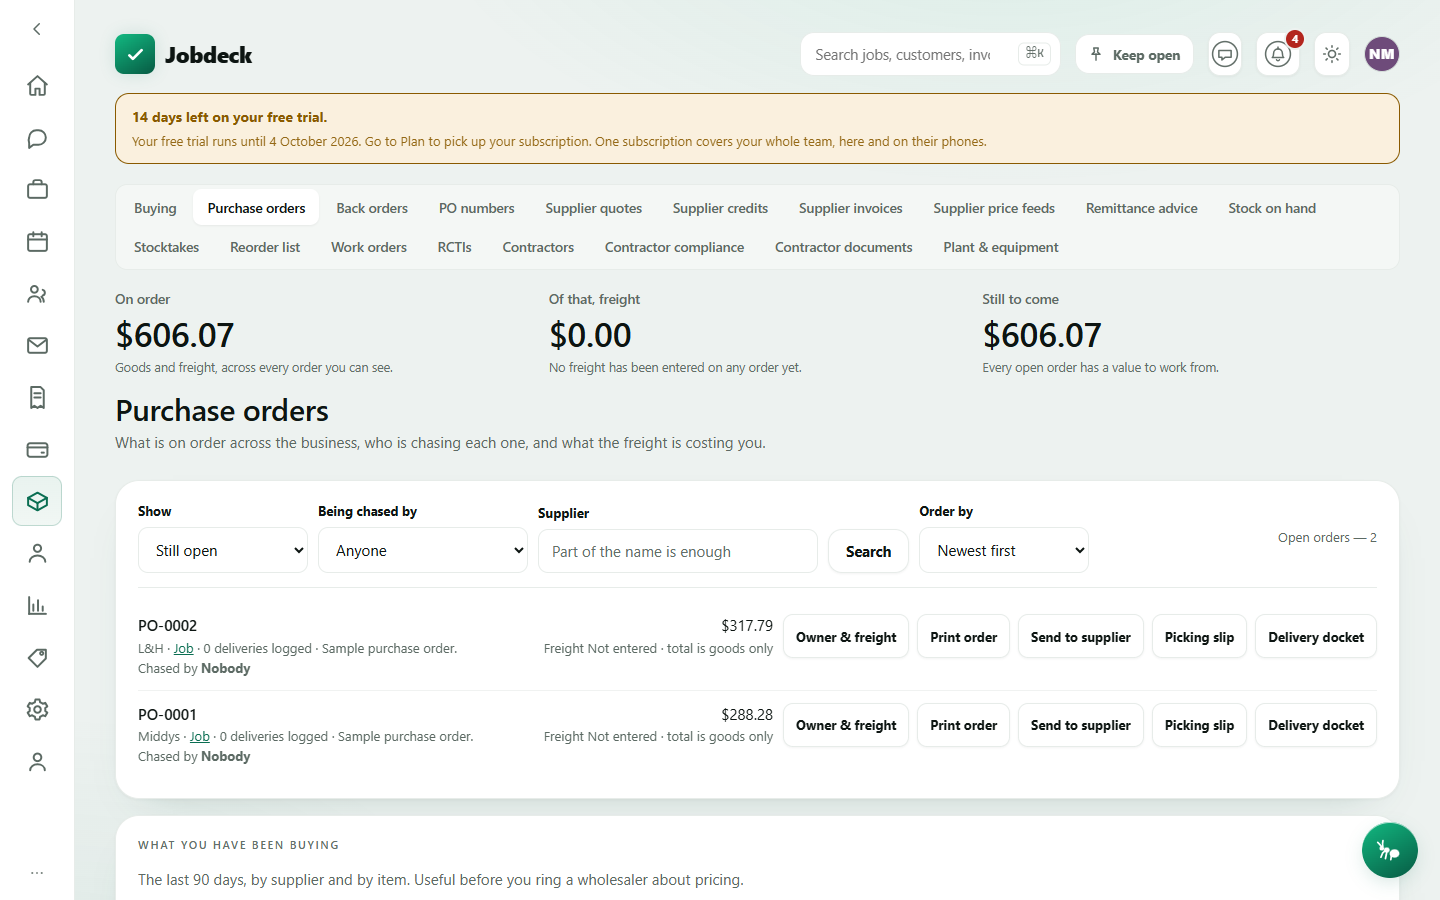This screenshot has width=1440, height=900.
Task: Open the Contractor documents tab
Action: pos(844,247)
